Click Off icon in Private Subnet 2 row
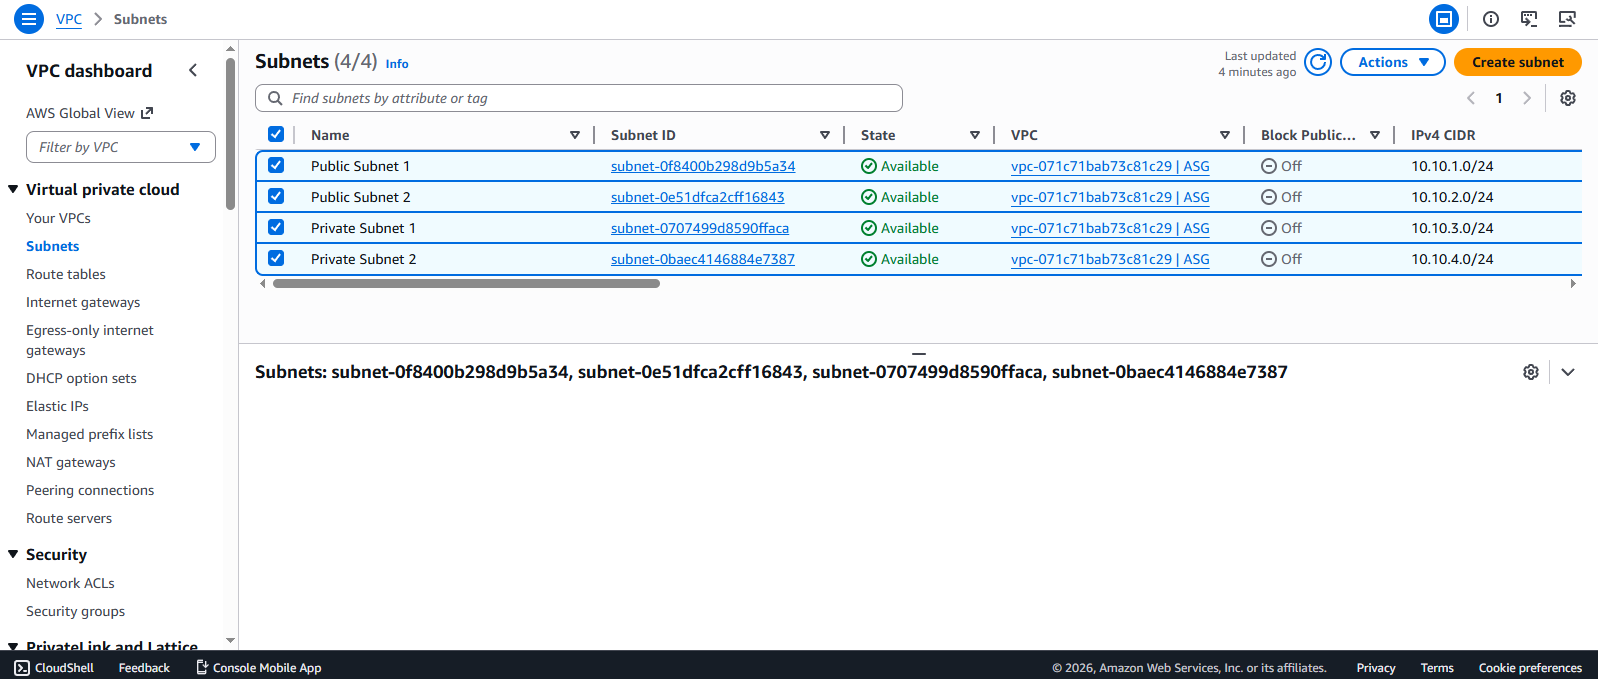This screenshot has height=679, width=1598. point(1269,259)
